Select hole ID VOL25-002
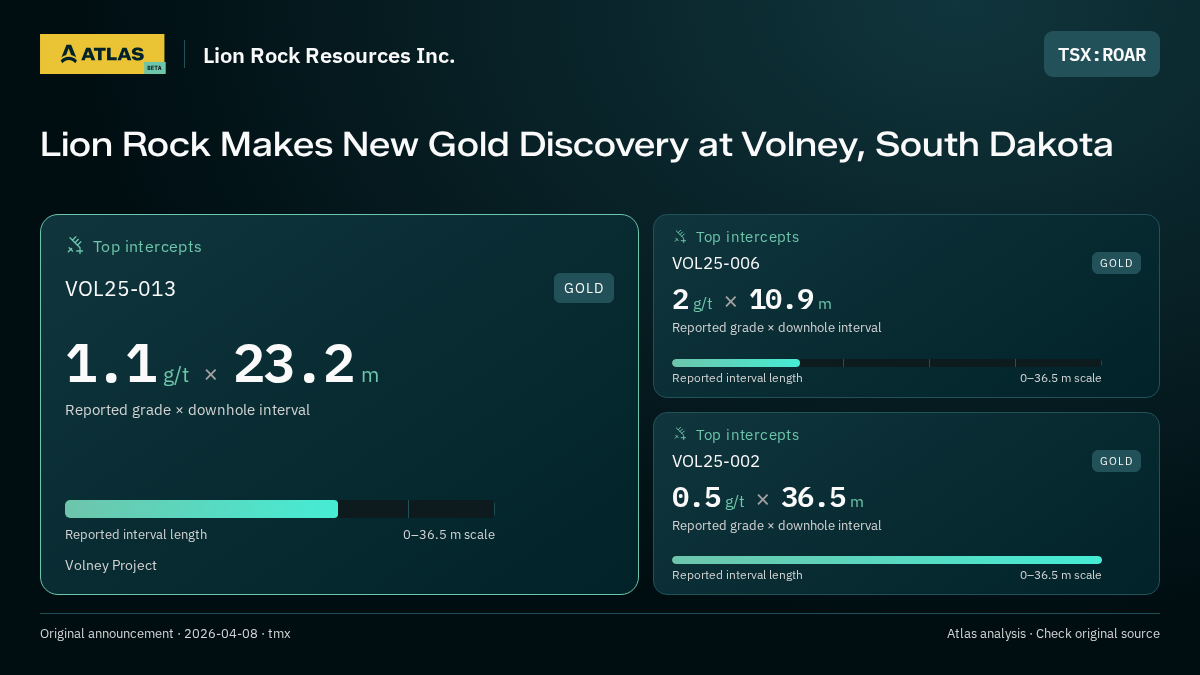Image resolution: width=1200 pixels, height=675 pixels. coord(716,461)
